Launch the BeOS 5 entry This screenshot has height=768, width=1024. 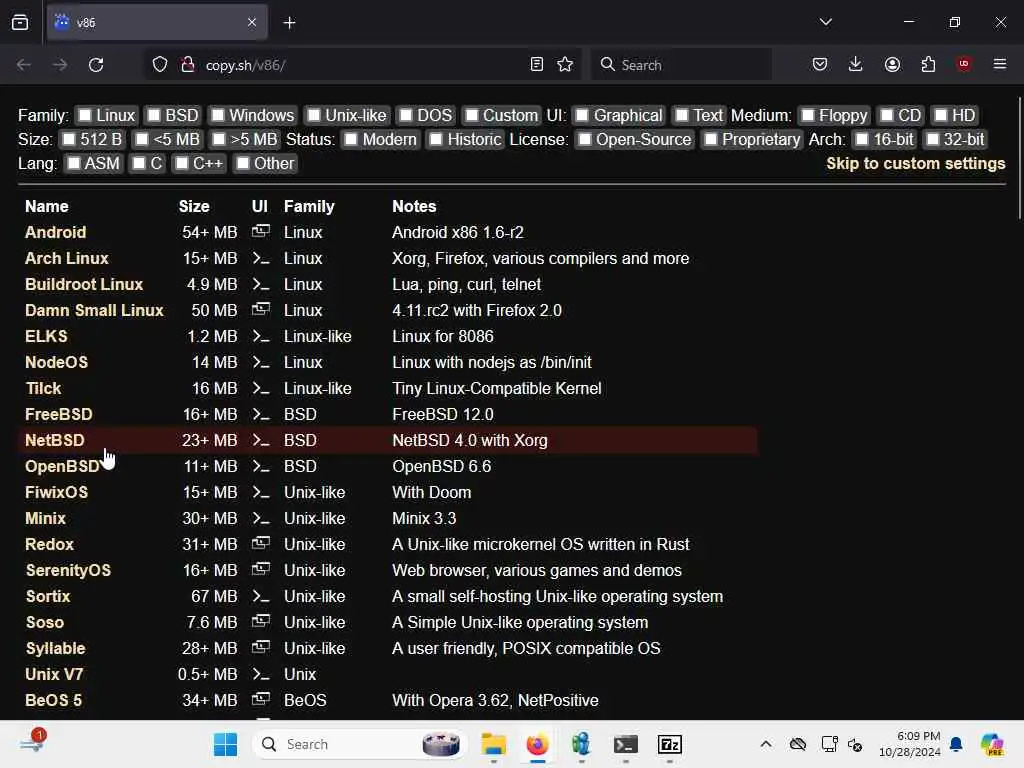(x=54, y=700)
